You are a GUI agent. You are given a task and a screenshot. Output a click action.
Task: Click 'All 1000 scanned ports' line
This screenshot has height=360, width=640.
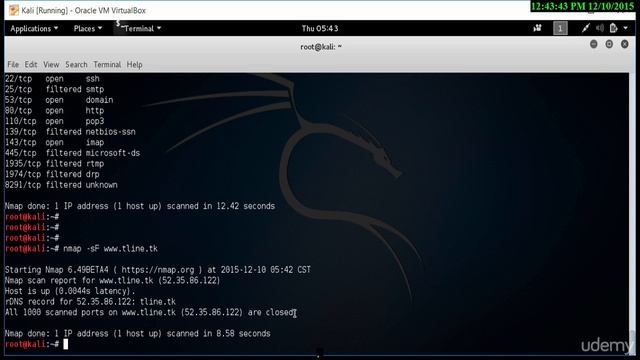149,312
